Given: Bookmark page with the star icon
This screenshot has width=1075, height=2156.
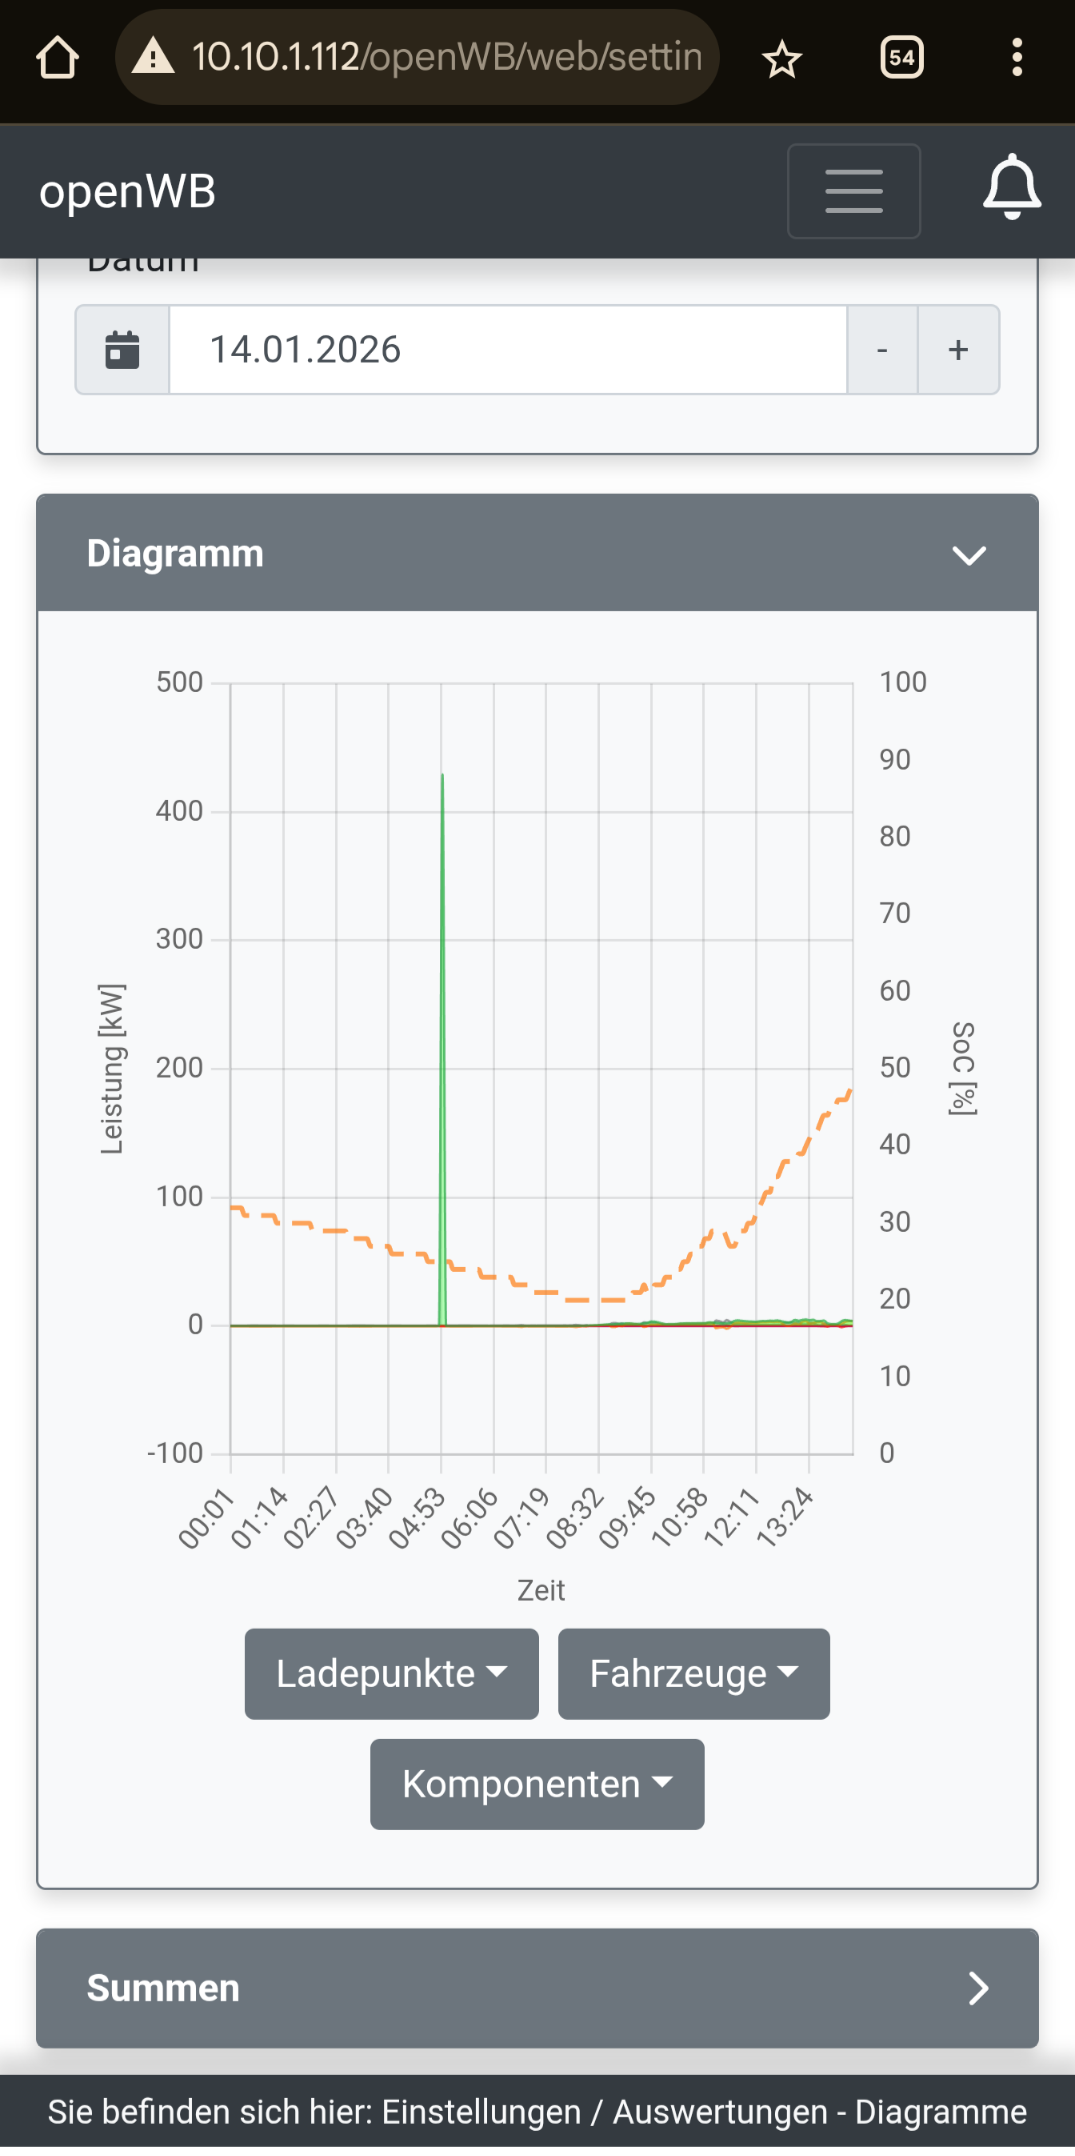Looking at the screenshot, I should tap(781, 60).
